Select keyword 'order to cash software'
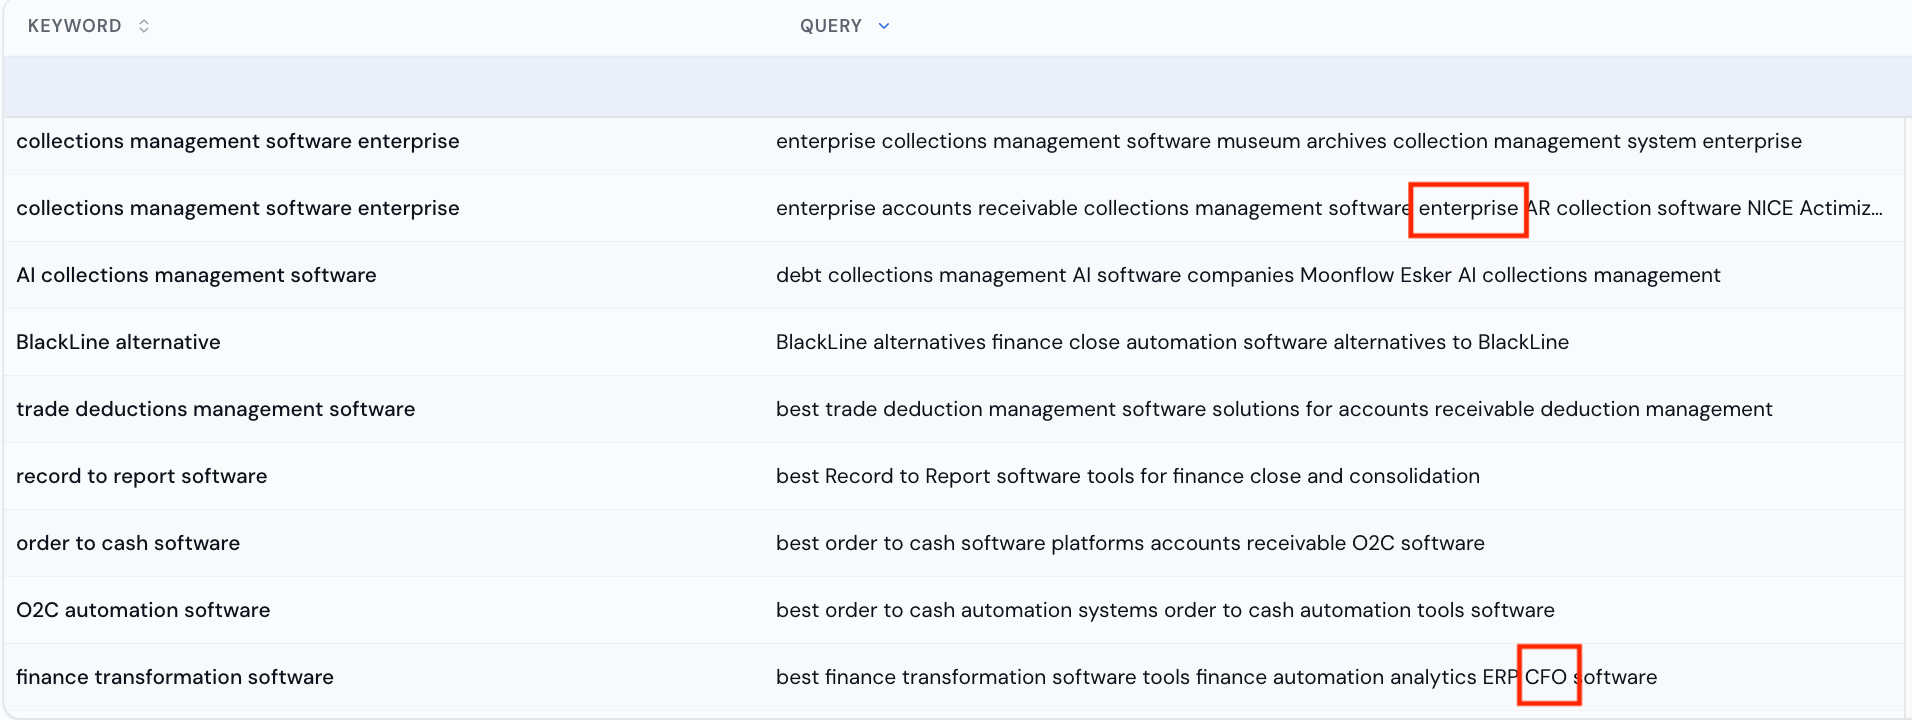 (x=128, y=543)
